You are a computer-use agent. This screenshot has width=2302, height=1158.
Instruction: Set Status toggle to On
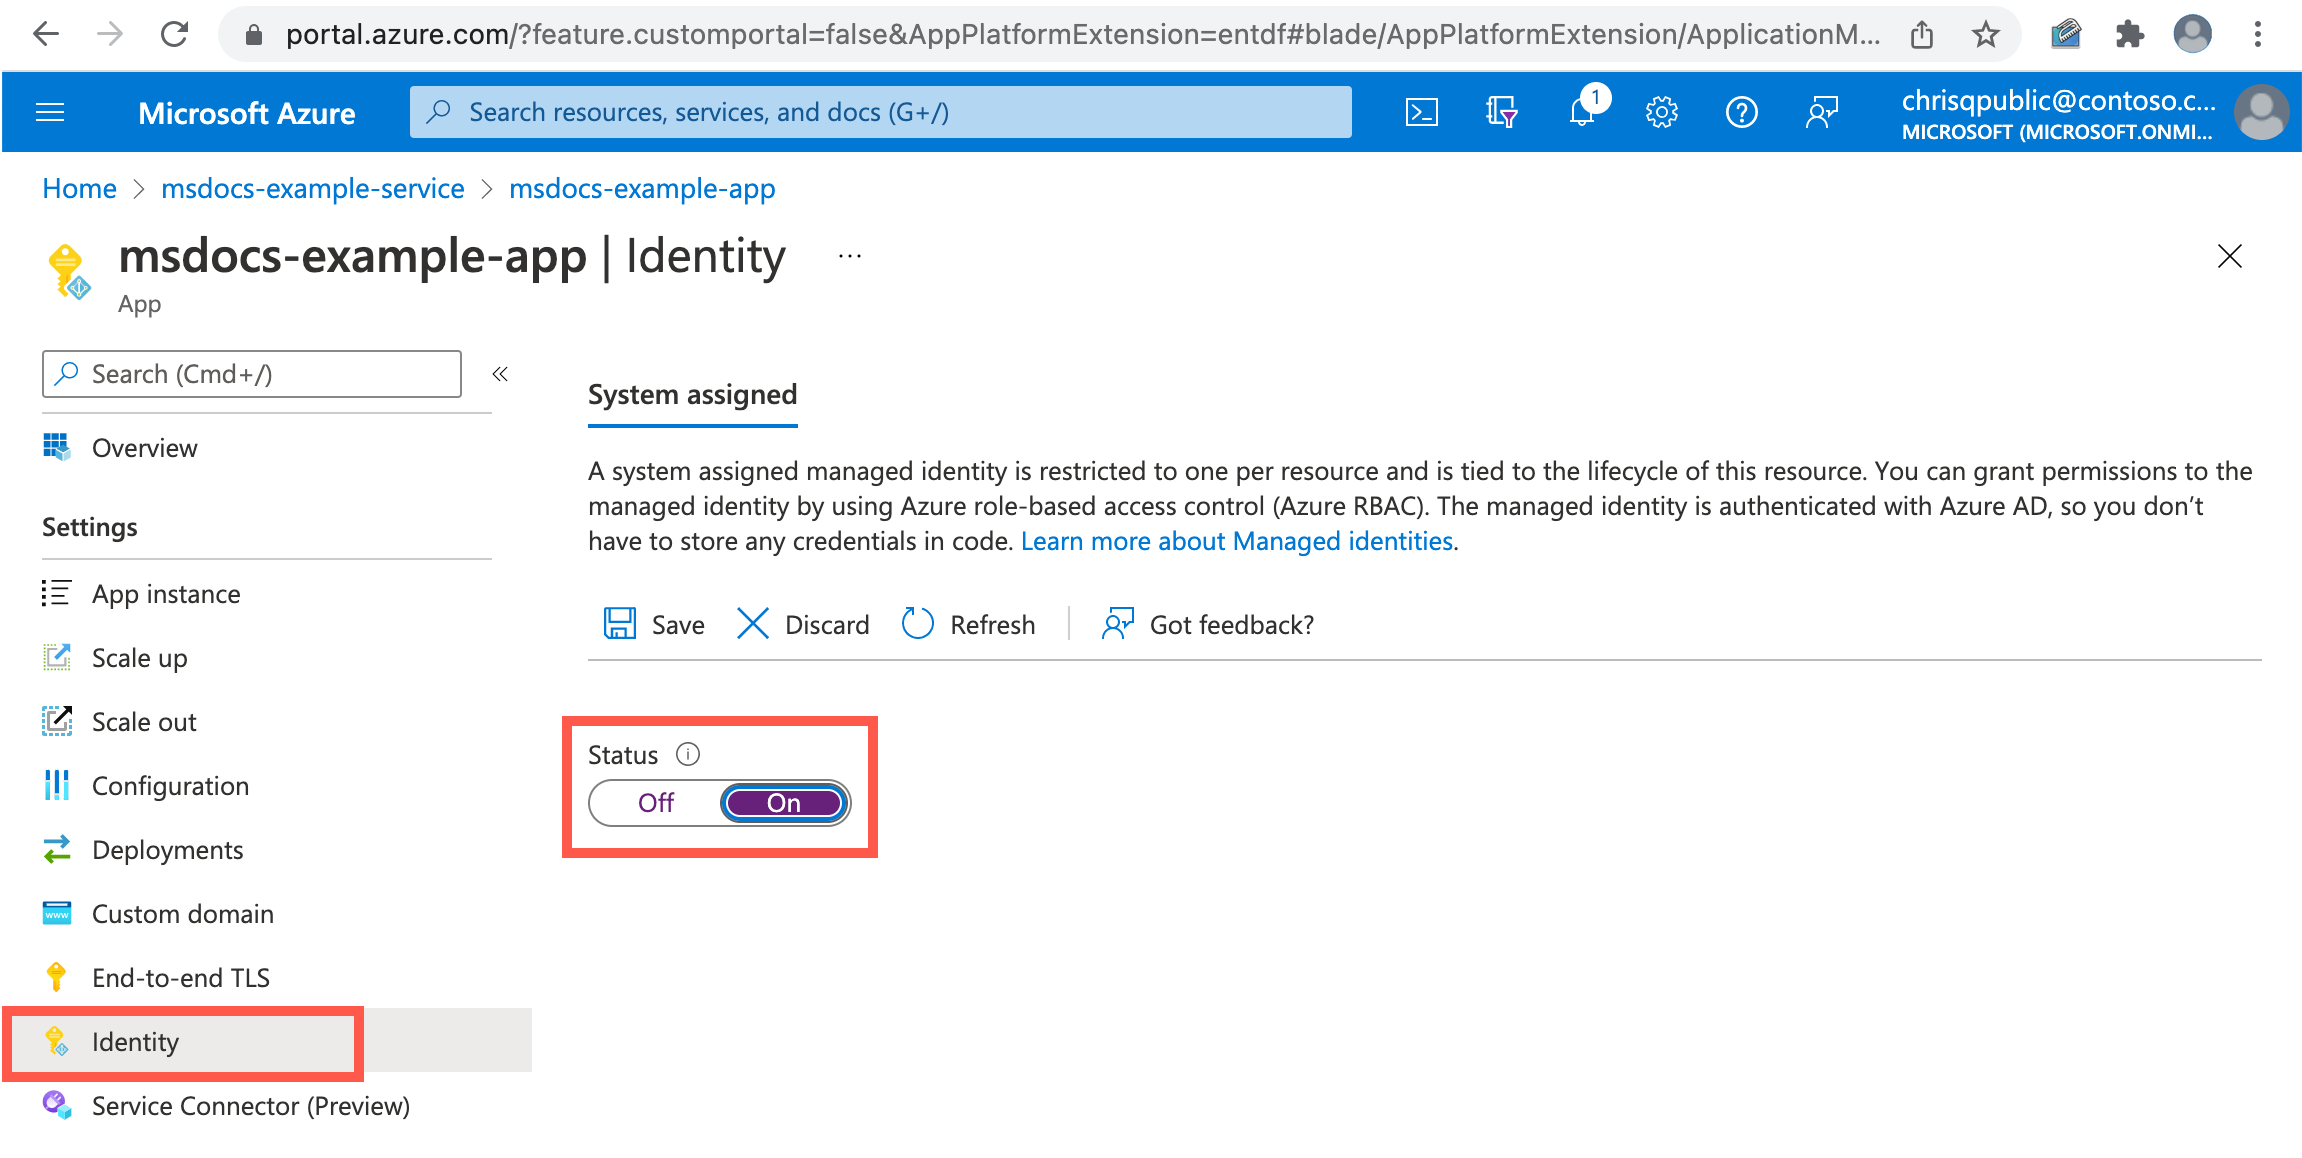[784, 803]
